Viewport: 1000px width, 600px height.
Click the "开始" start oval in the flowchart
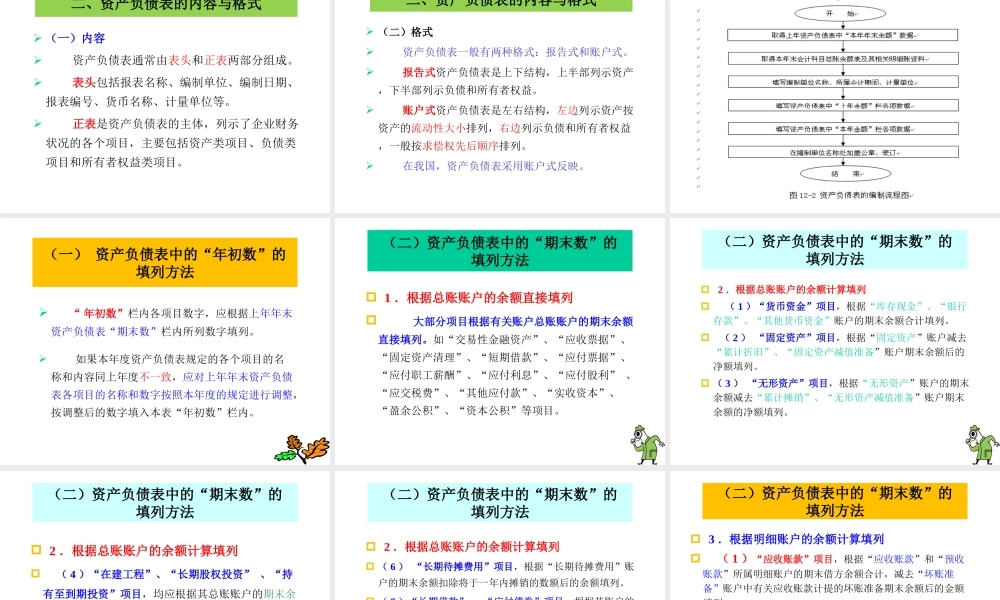tap(840, 13)
